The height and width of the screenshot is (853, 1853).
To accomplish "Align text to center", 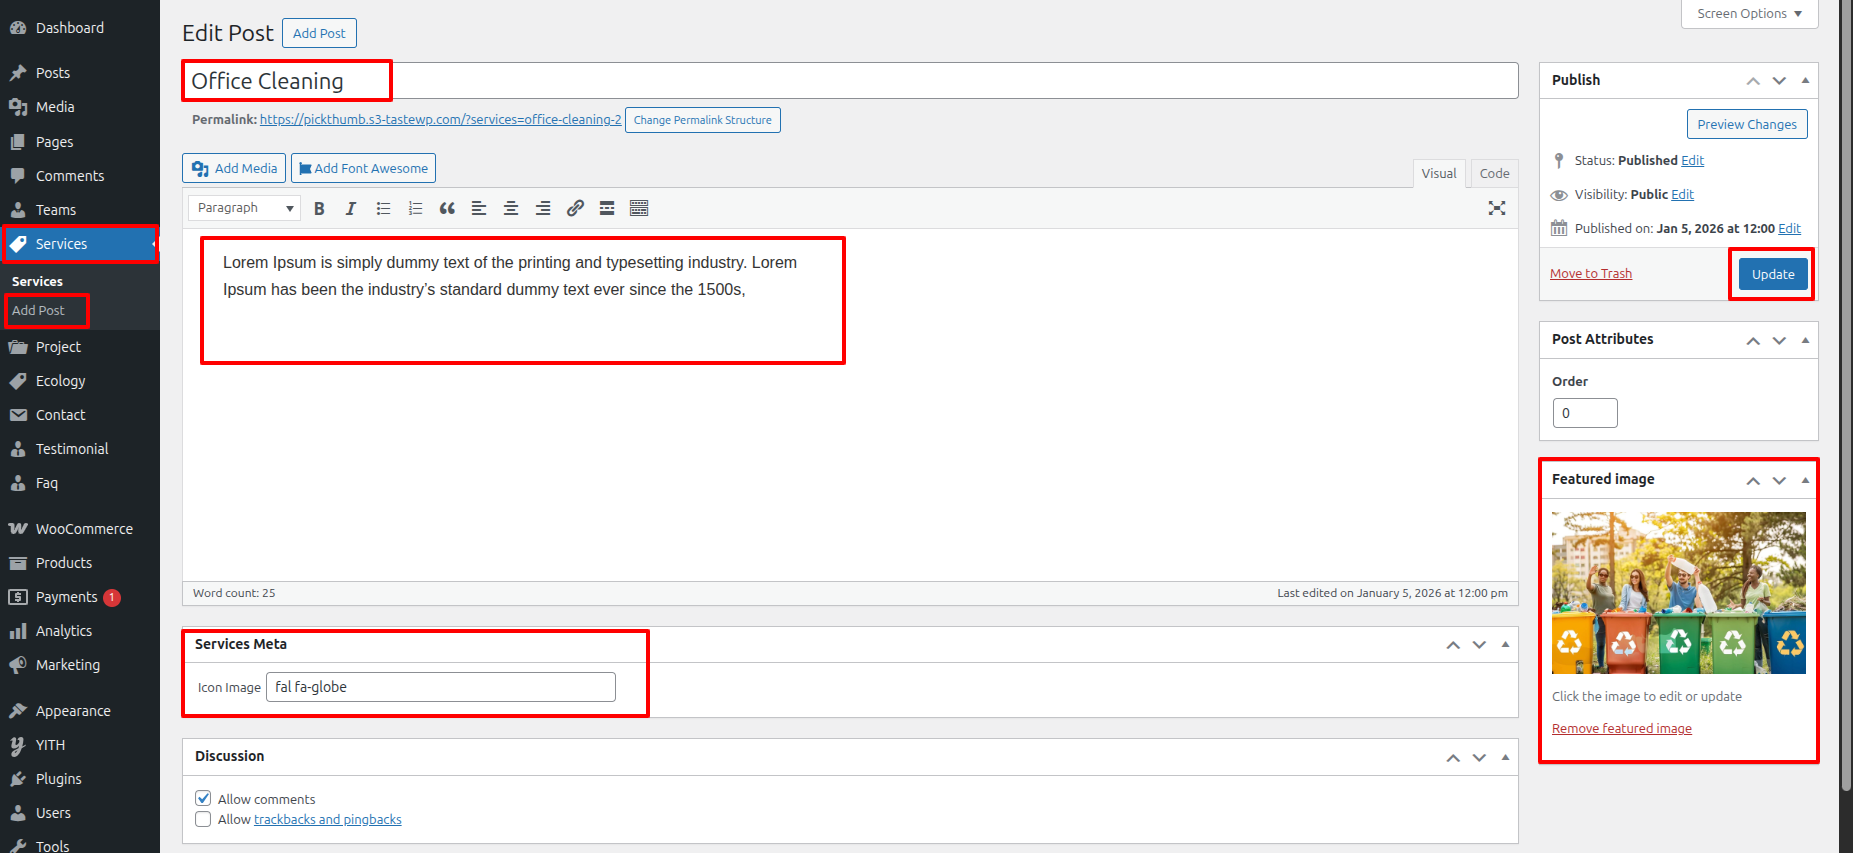I will point(511,208).
